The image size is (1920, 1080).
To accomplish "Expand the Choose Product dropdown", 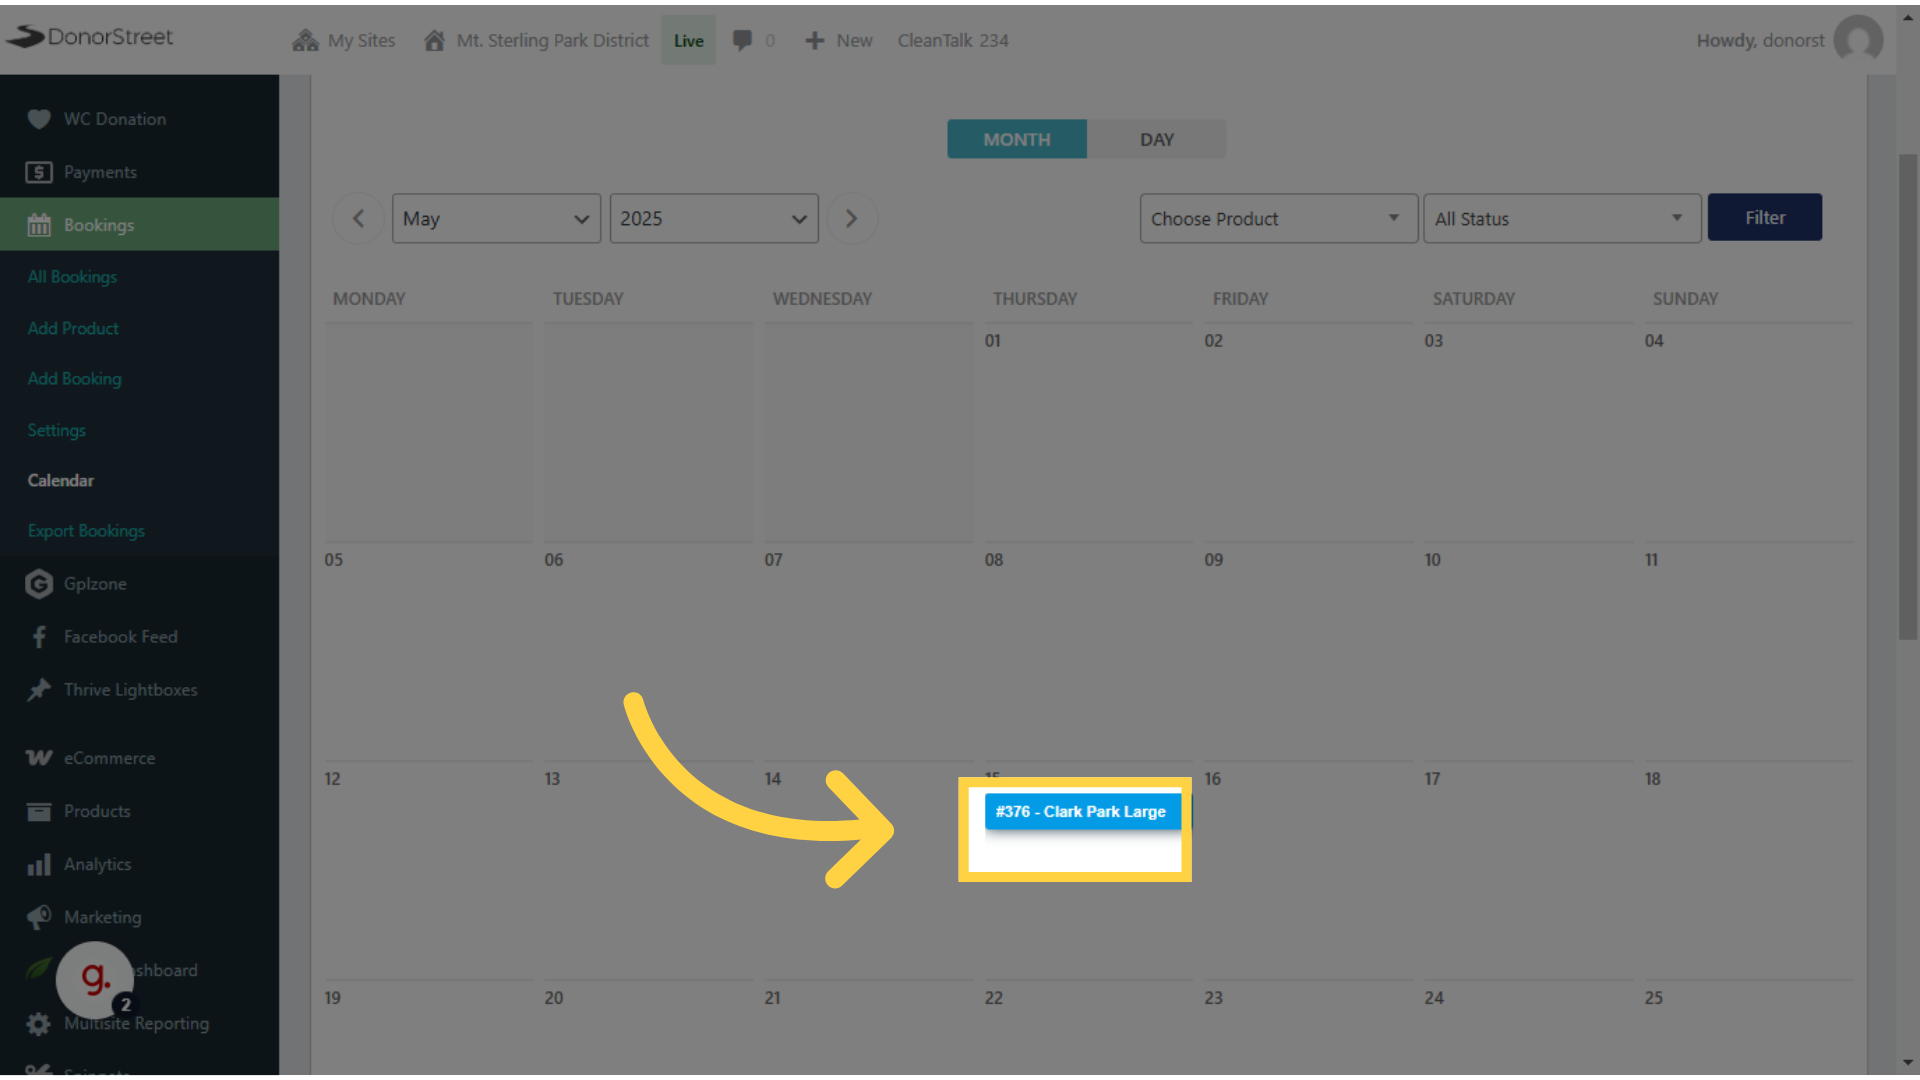I will (1279, 218).
